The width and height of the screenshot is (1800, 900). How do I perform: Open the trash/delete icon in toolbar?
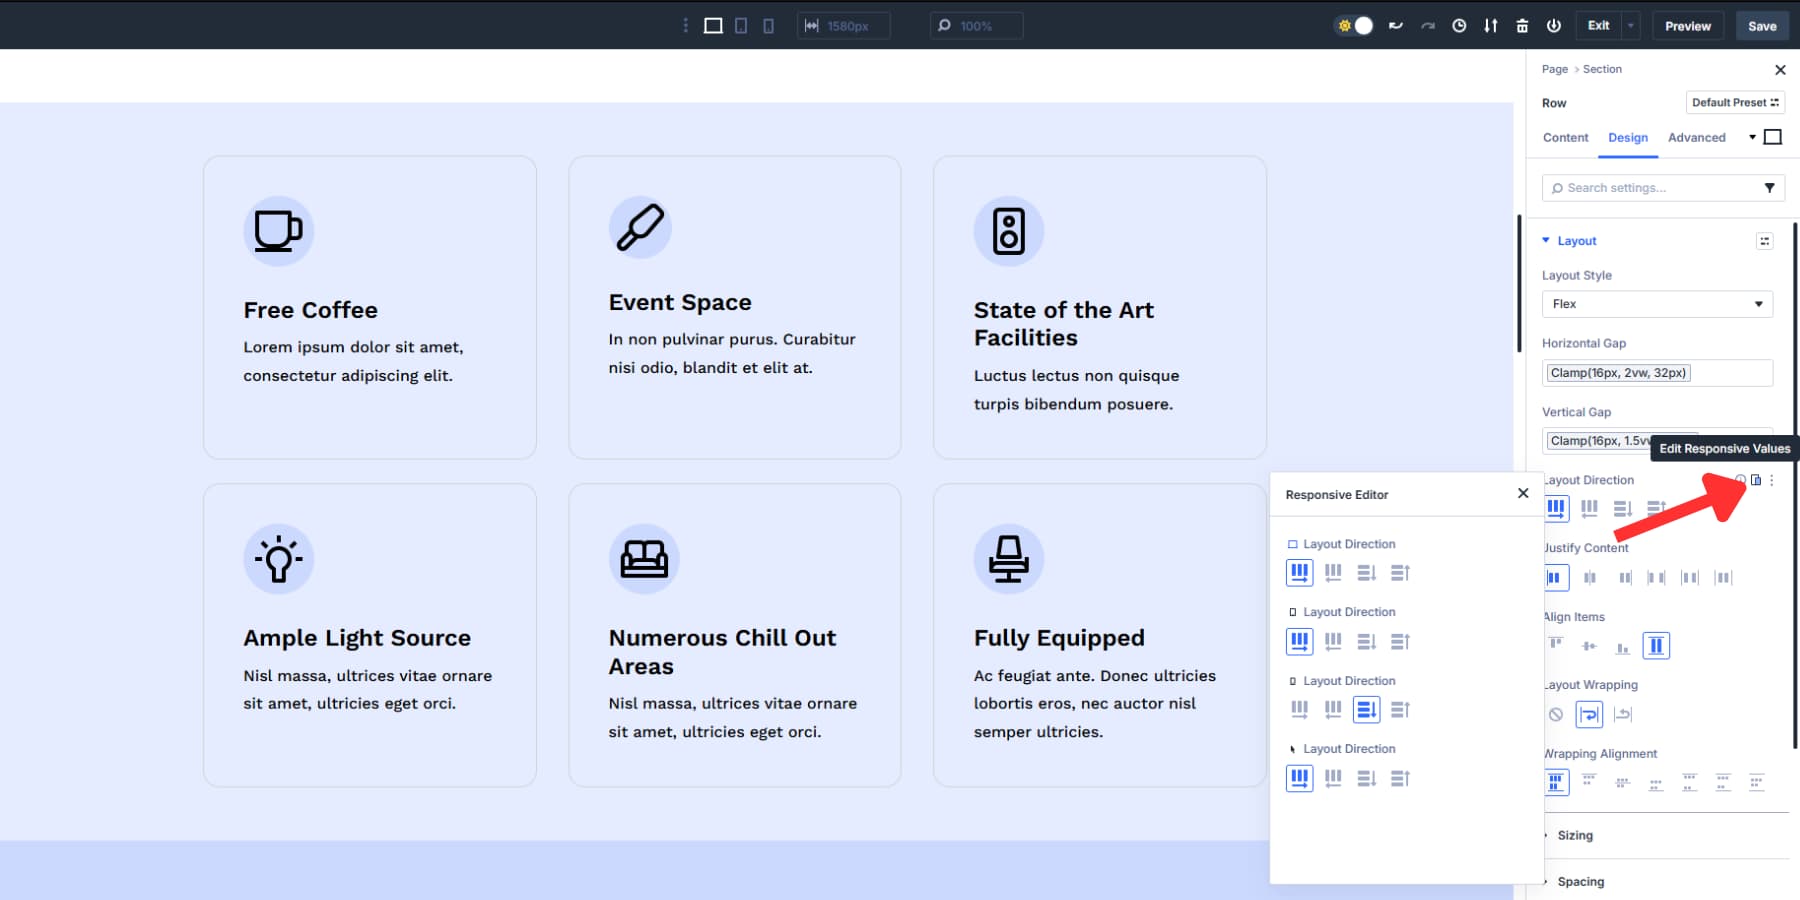(1521, 26)
